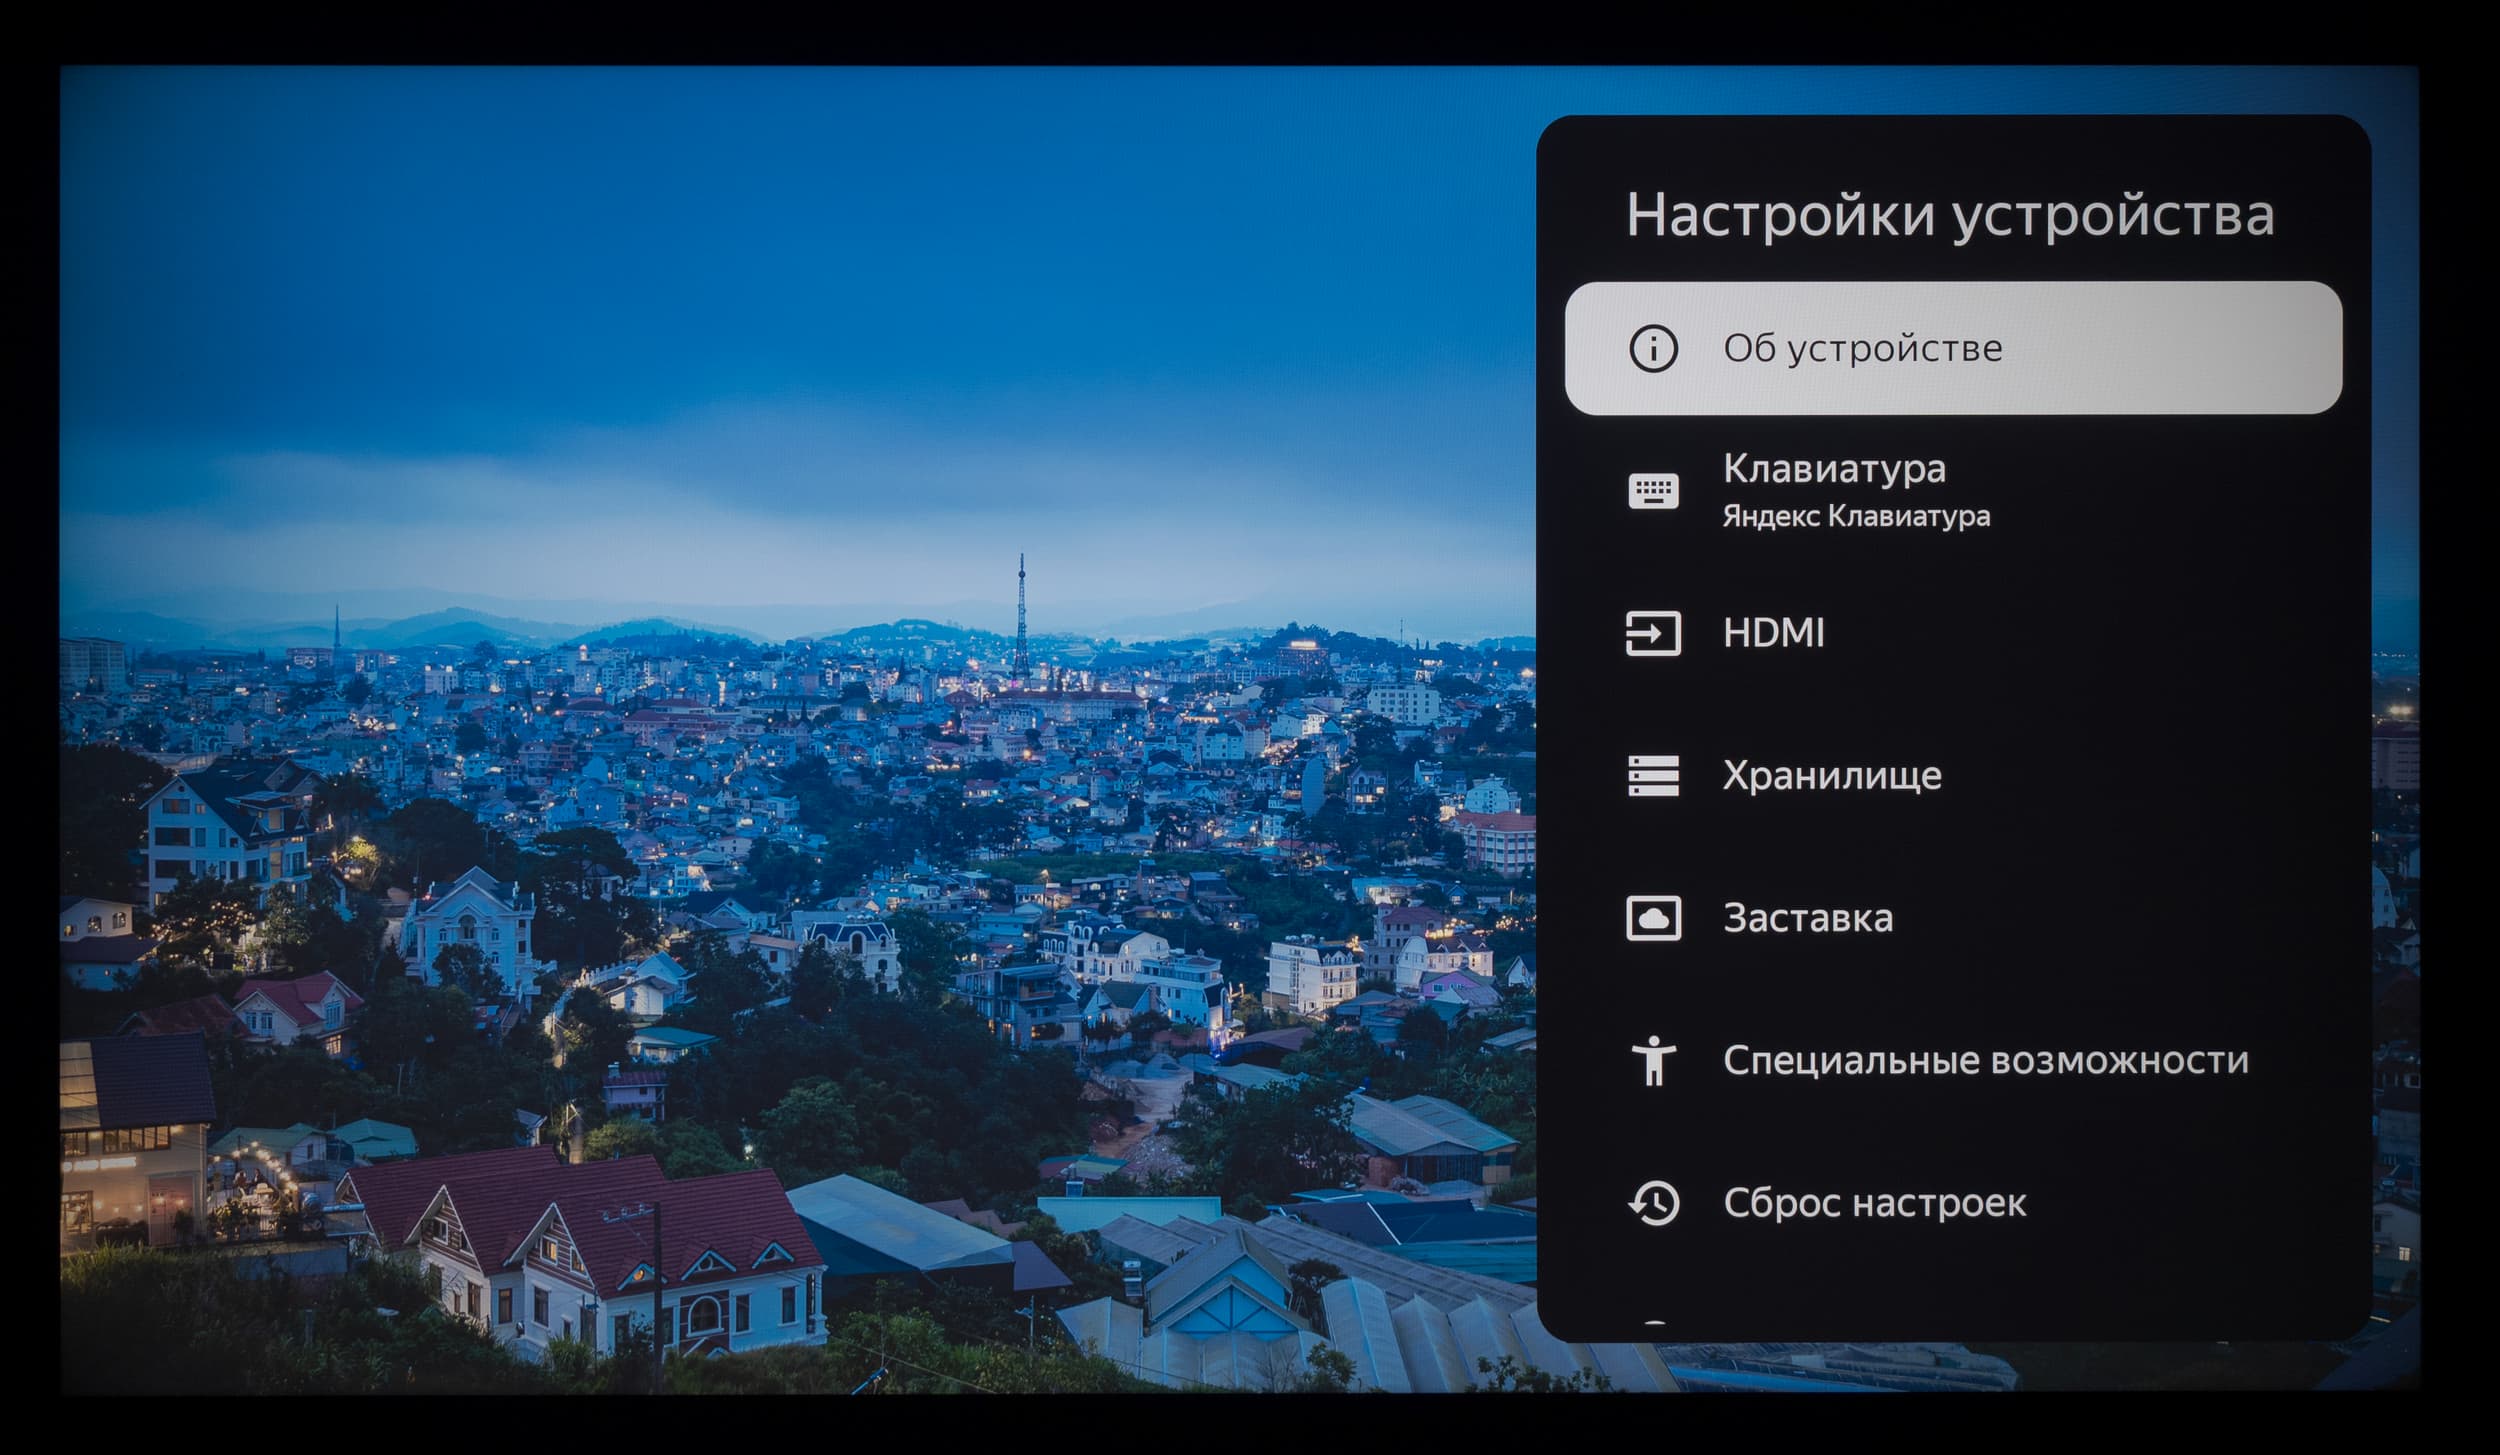Choose Сброс настроек to reset settings
2500x1455 pixels.
click(1874, 1203)
